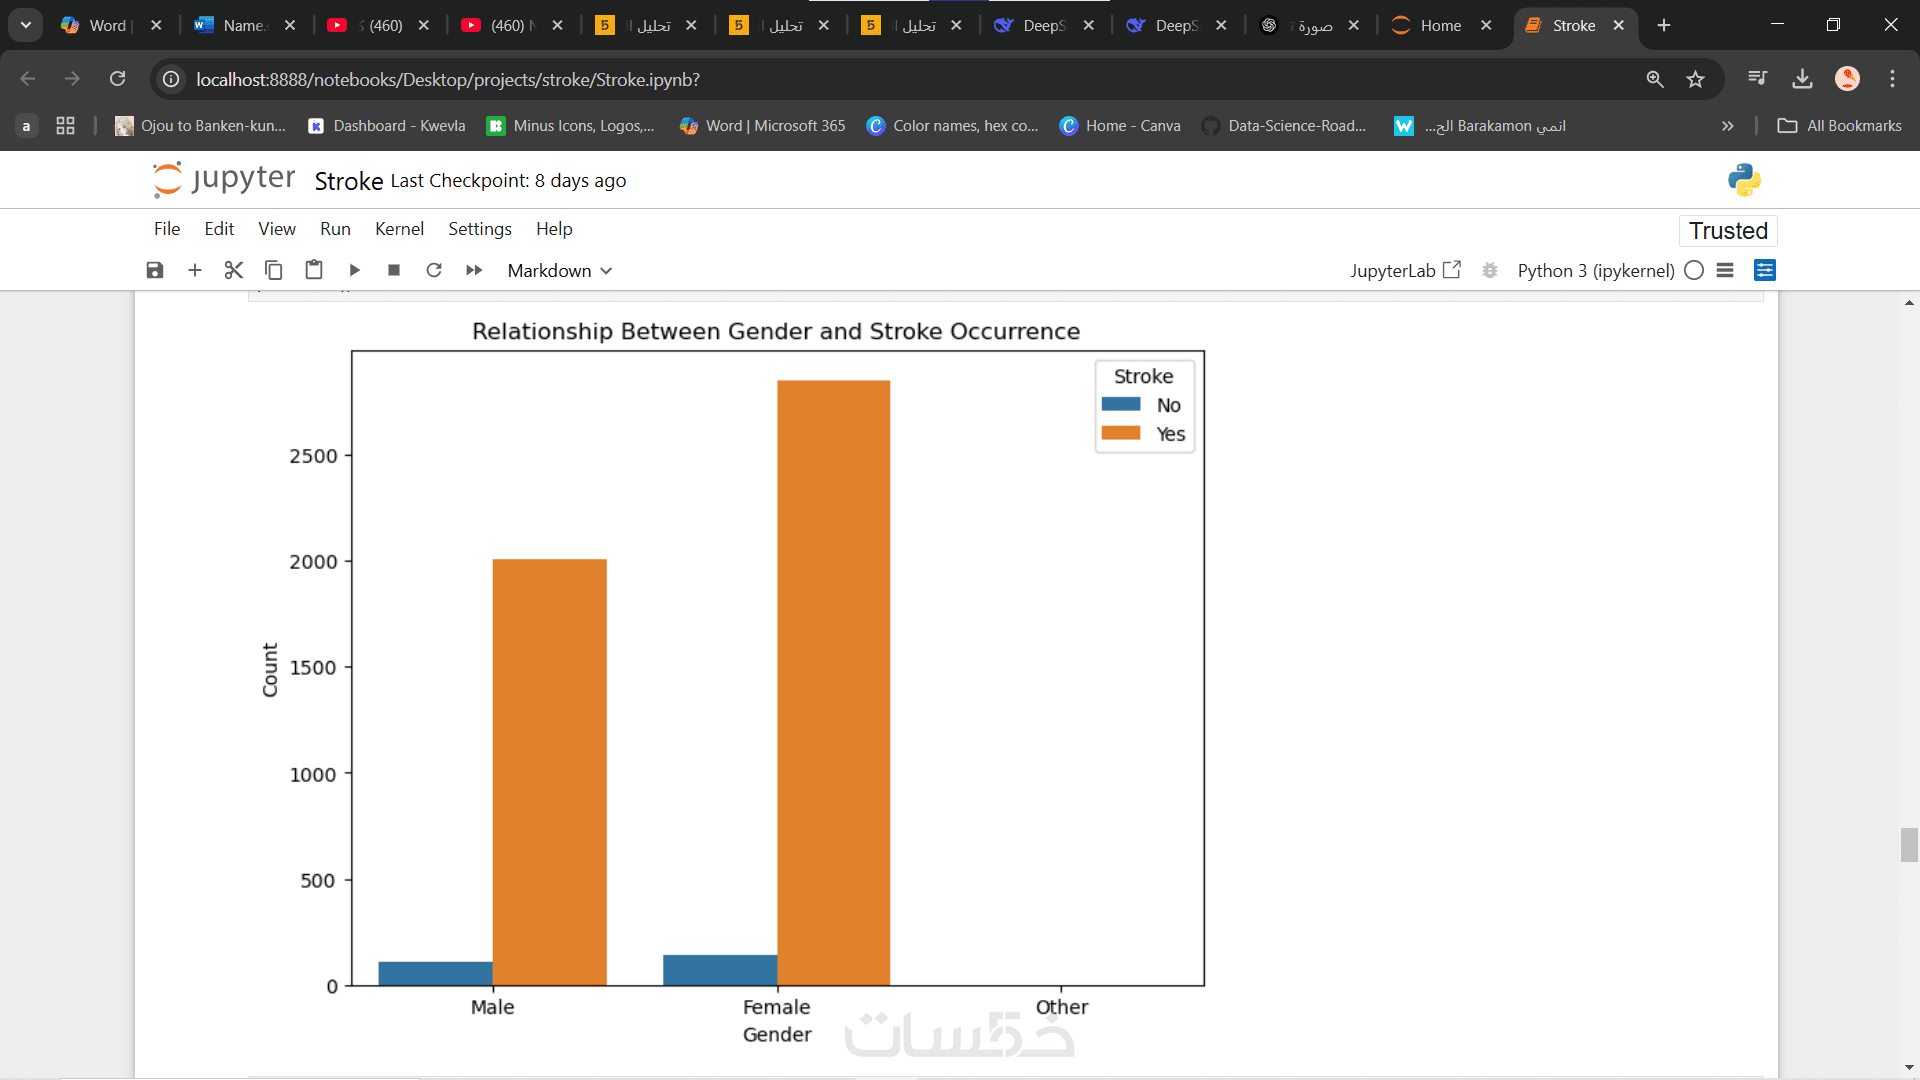Paste cell from the clipboard icon
The image size is (1920, 1080).
(314, 270)
